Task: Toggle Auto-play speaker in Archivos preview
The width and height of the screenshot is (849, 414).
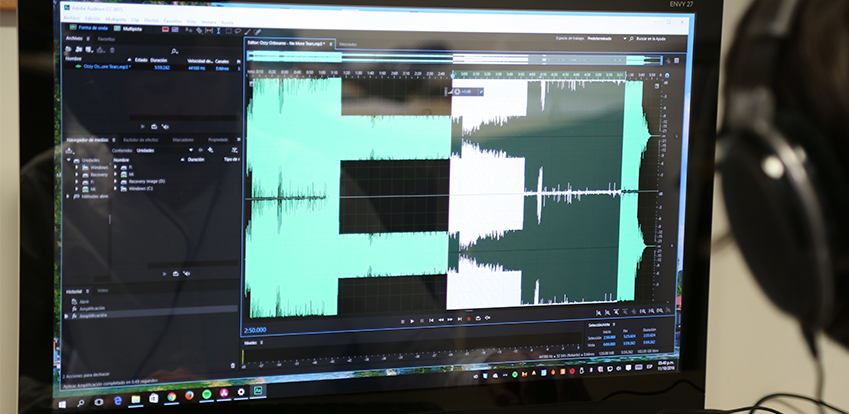Action: pos(165,127)
